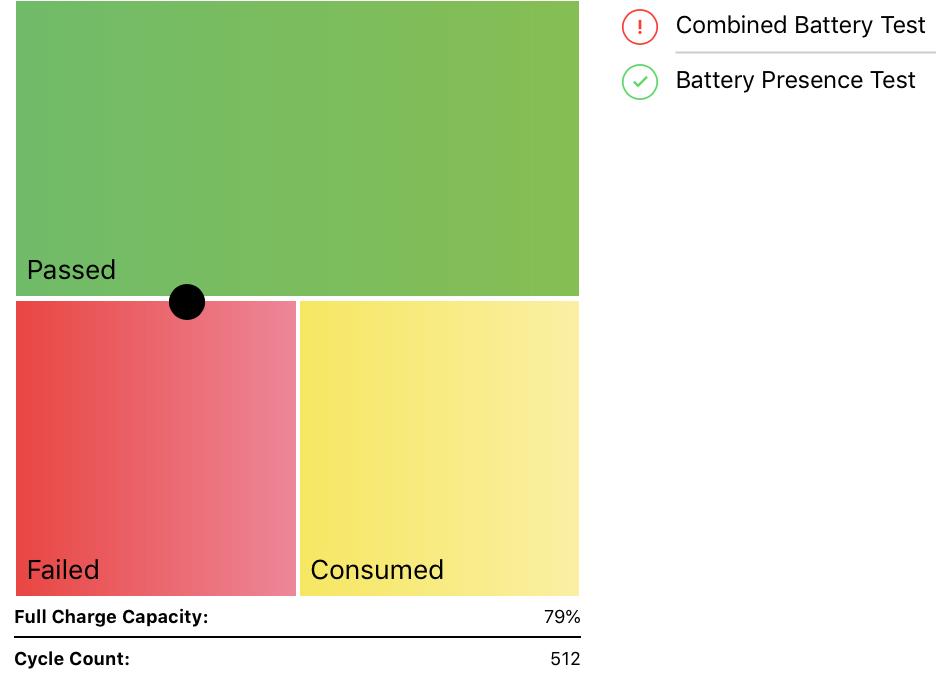Click the separator line above Cycle Count

pyautogui.click(x=297, y=637)
